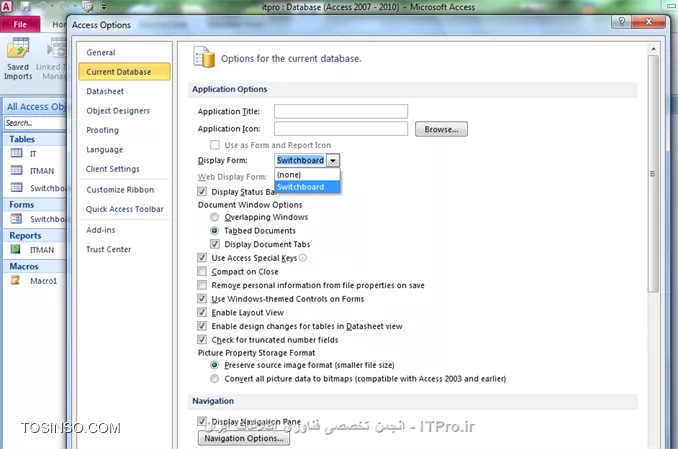Viewport: 678px width, 449px height.
Task: Open the File tab
Action: coord(20,24)
